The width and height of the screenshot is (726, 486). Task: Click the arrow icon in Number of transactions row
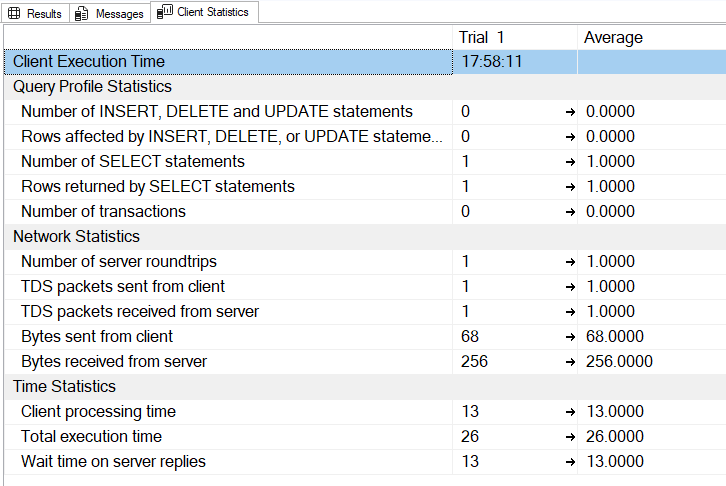coord(570,212)
